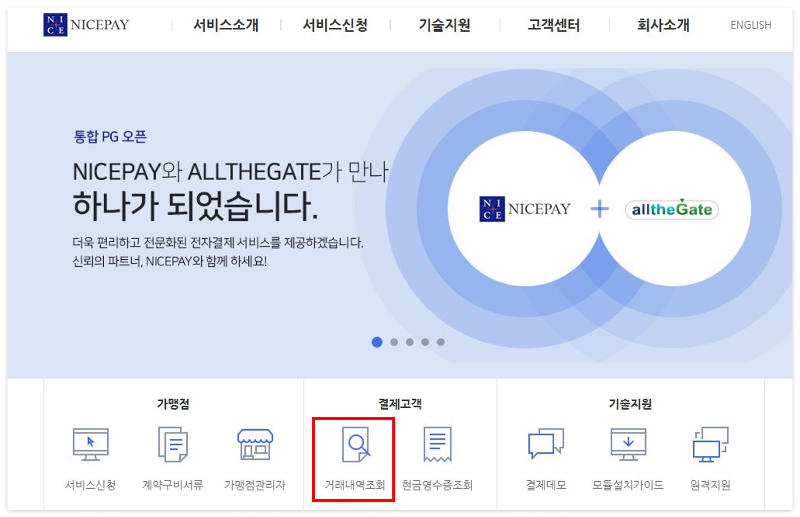Open the 고객센터 menu
The height and width of the screenshot is (517, 800).
pyautogui.click(x=554, y=24)
